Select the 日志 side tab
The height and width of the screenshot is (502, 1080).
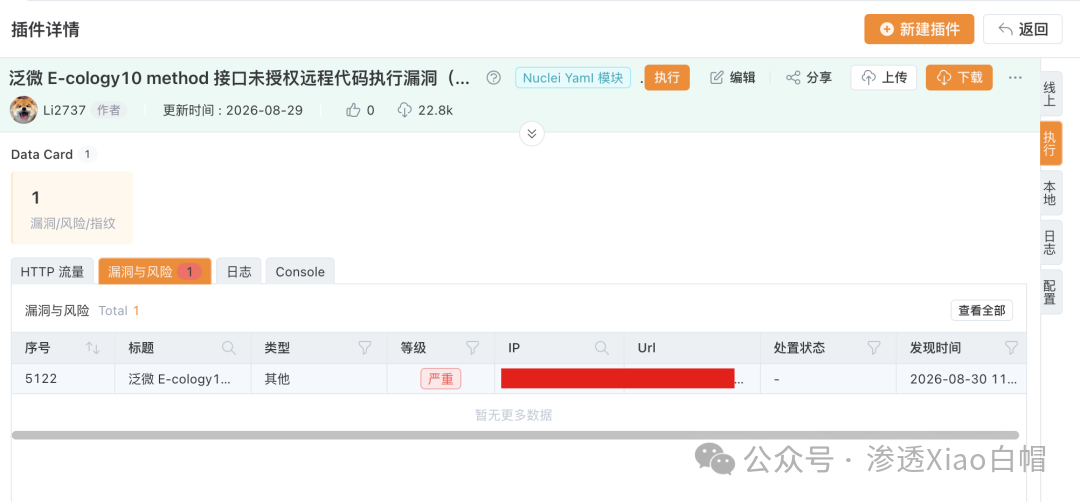[x=1050, y=242]
